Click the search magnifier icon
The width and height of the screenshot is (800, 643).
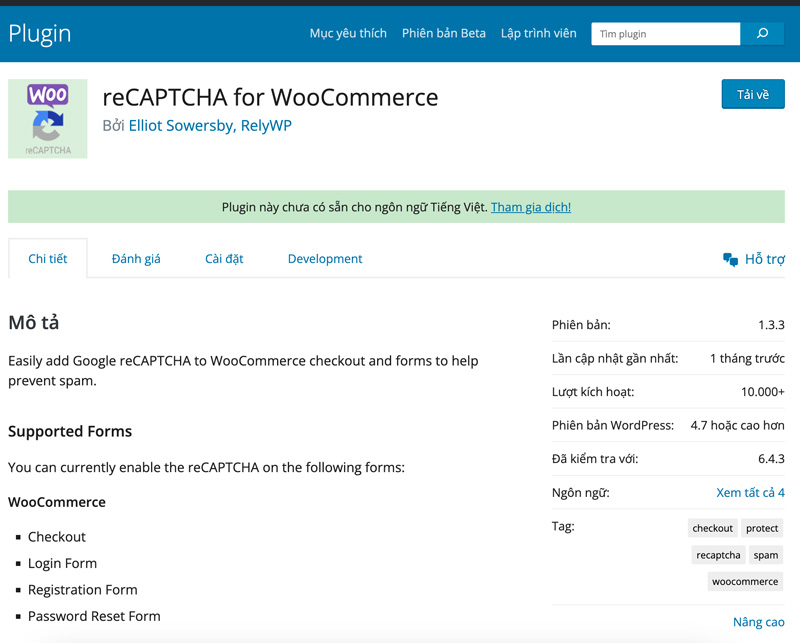click(762, 33)
